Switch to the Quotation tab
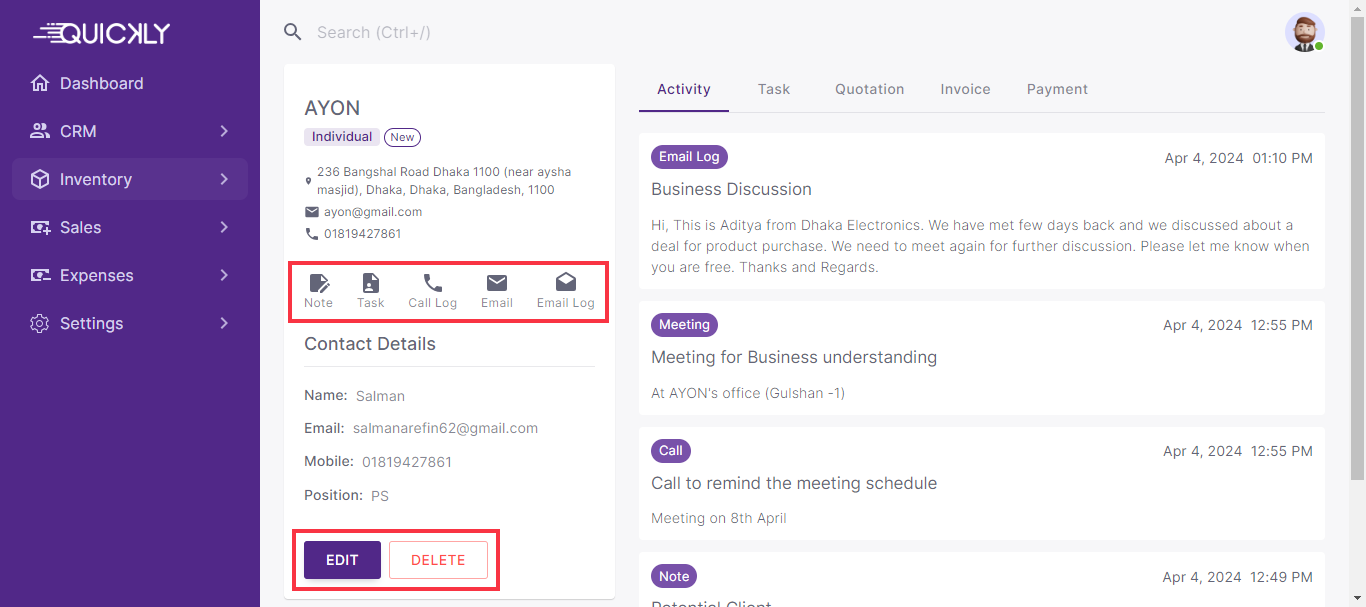 [x=869, y=89]
